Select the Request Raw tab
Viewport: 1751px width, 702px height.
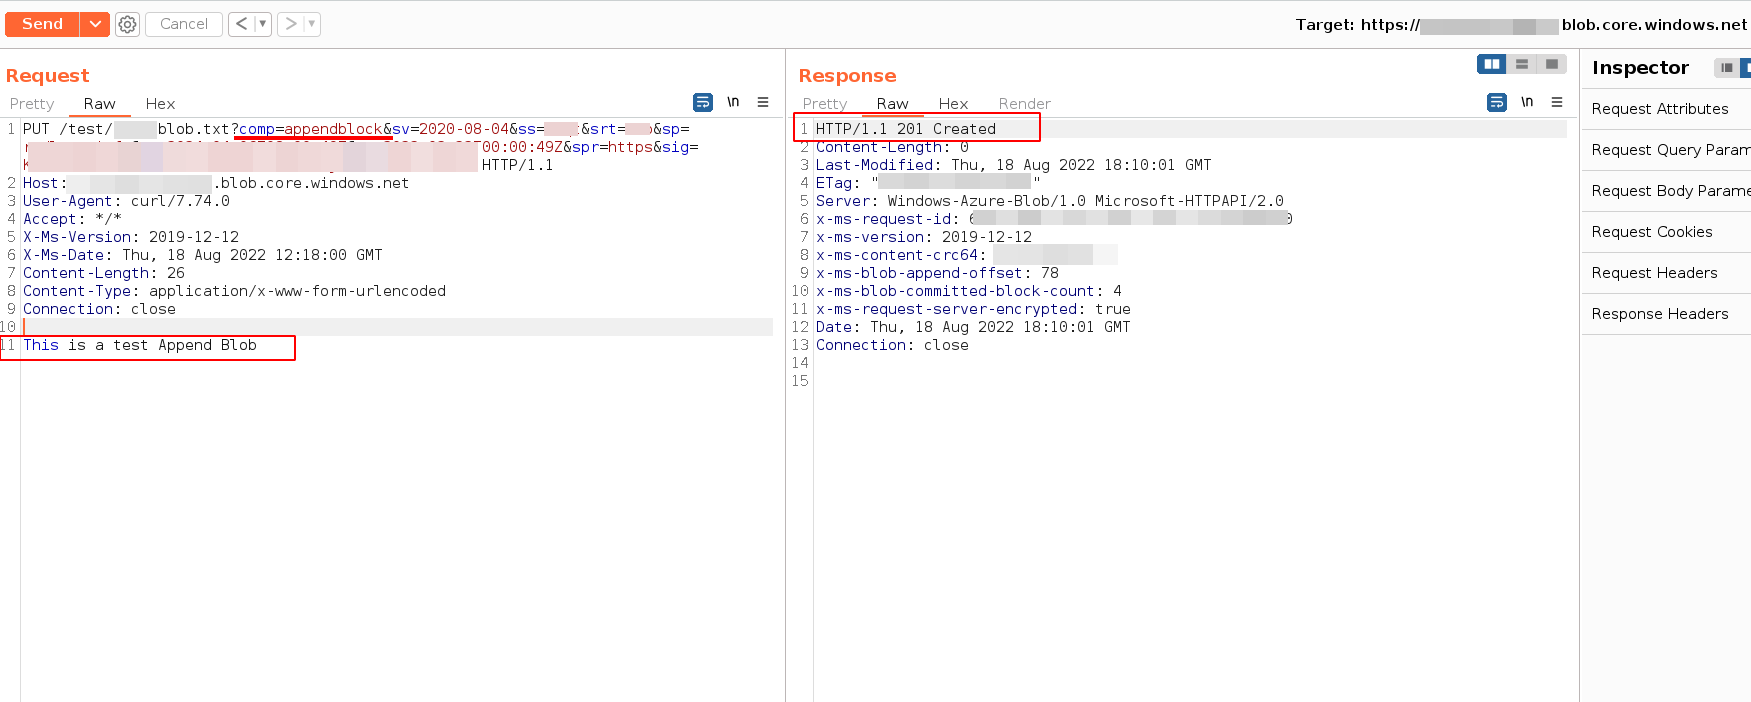(x=99, y=104)
